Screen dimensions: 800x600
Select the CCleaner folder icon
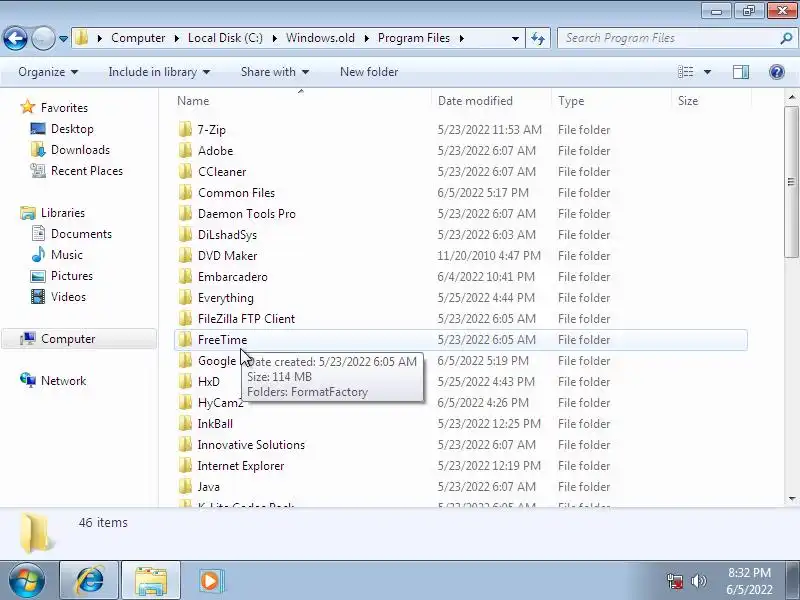185,171
